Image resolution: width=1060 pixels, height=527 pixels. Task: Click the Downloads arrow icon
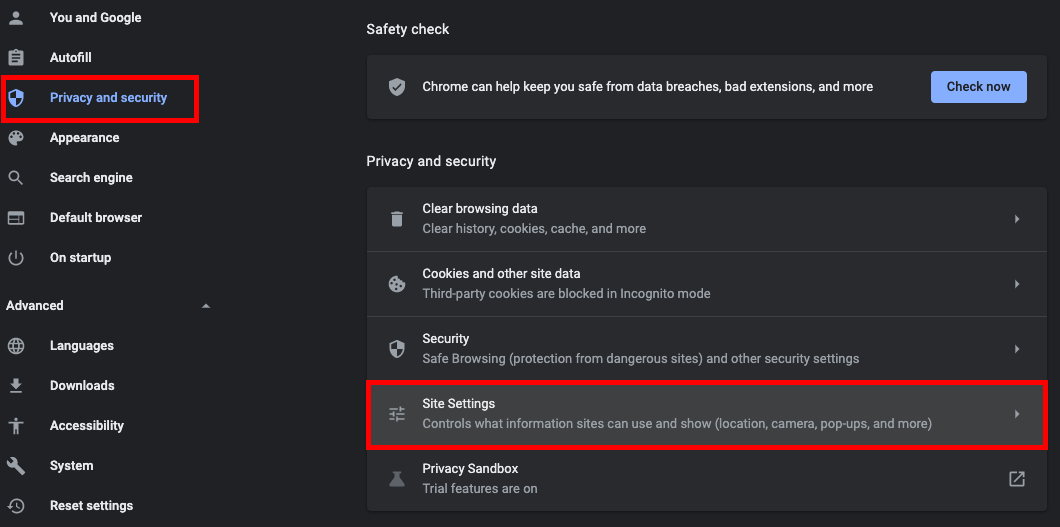pyautogui.click(x=16, y=386)
